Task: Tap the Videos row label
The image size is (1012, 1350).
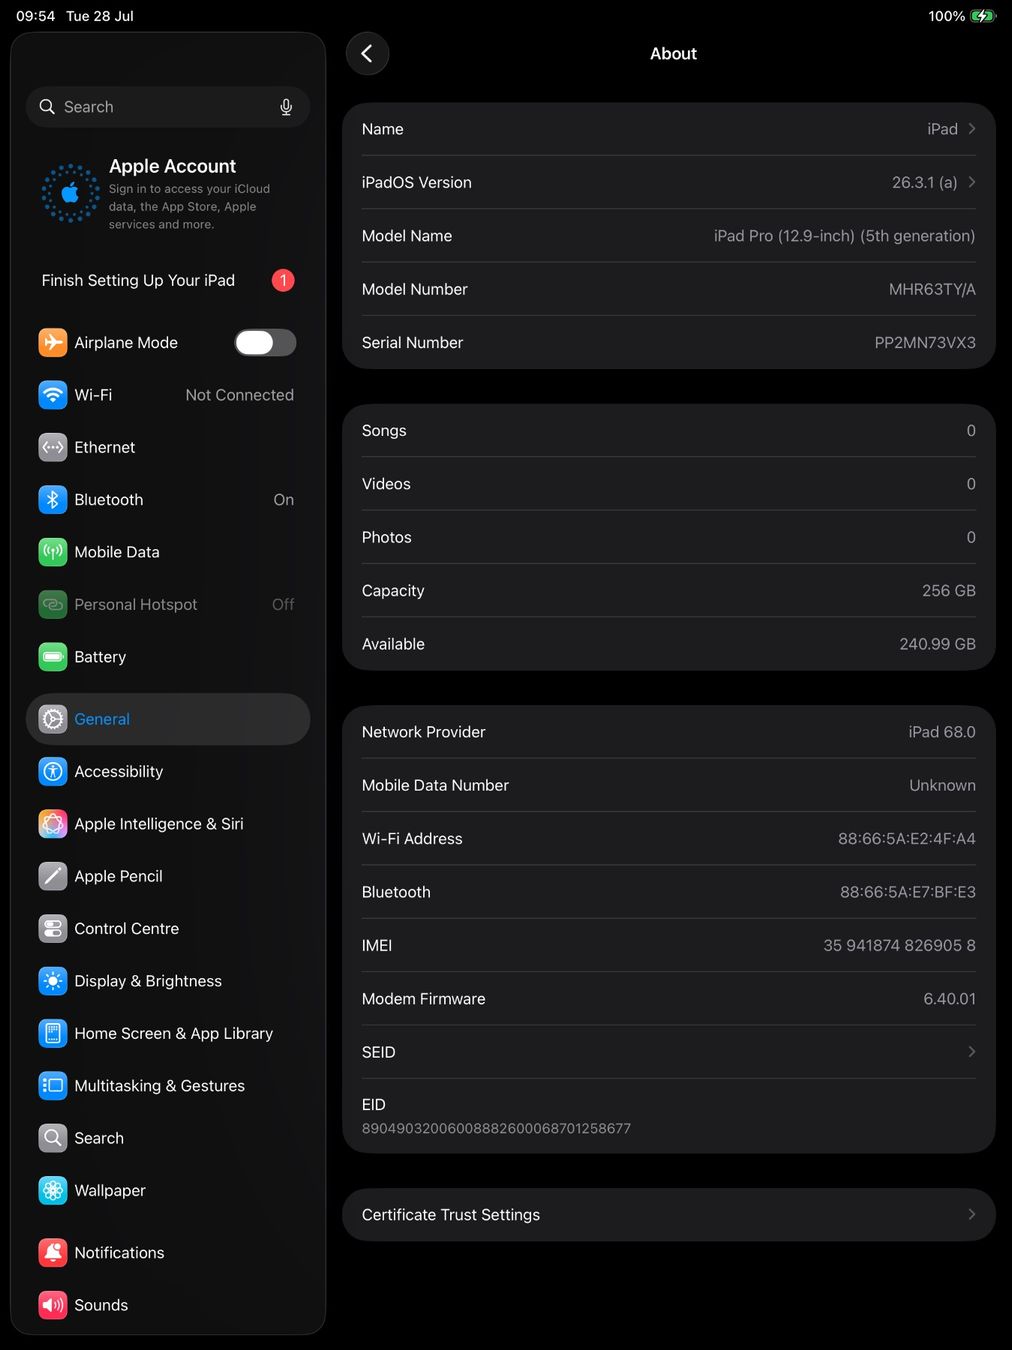Action: pyautogui.click(x=386, y=484)
